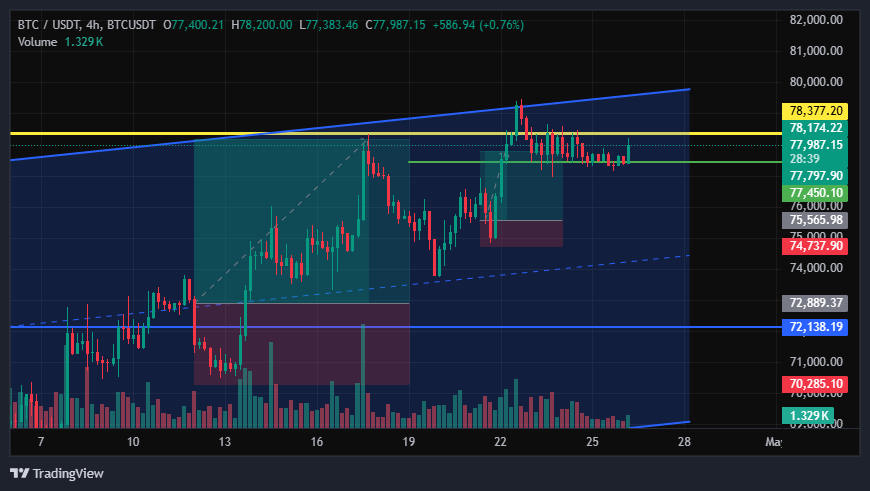The height and width of the screenshot is (491, 870).
Task: Click the latest green candle
Action: [629, 151]
